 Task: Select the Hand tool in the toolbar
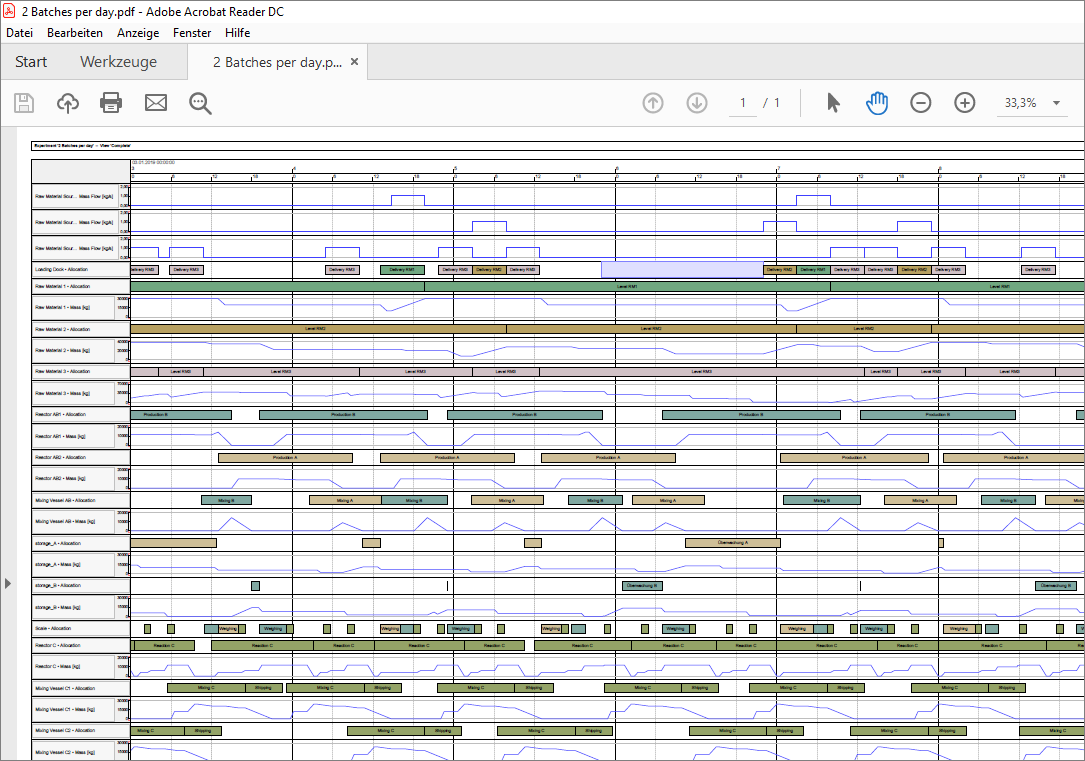pos(876,102)
